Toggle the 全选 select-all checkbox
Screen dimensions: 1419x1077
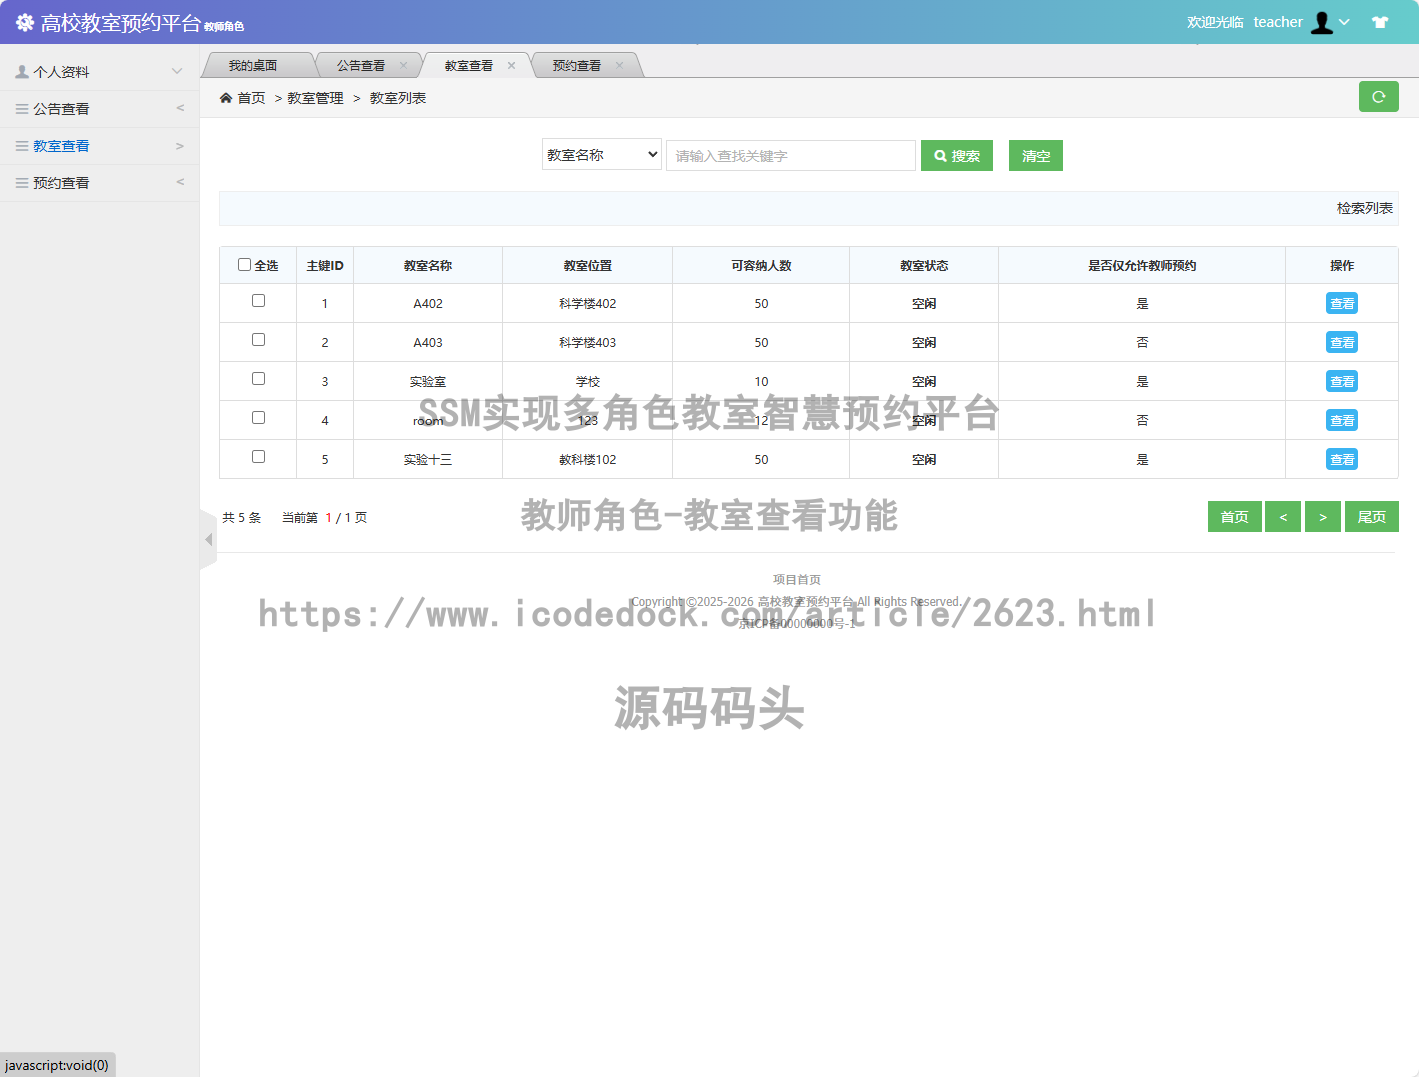point(244,265)
